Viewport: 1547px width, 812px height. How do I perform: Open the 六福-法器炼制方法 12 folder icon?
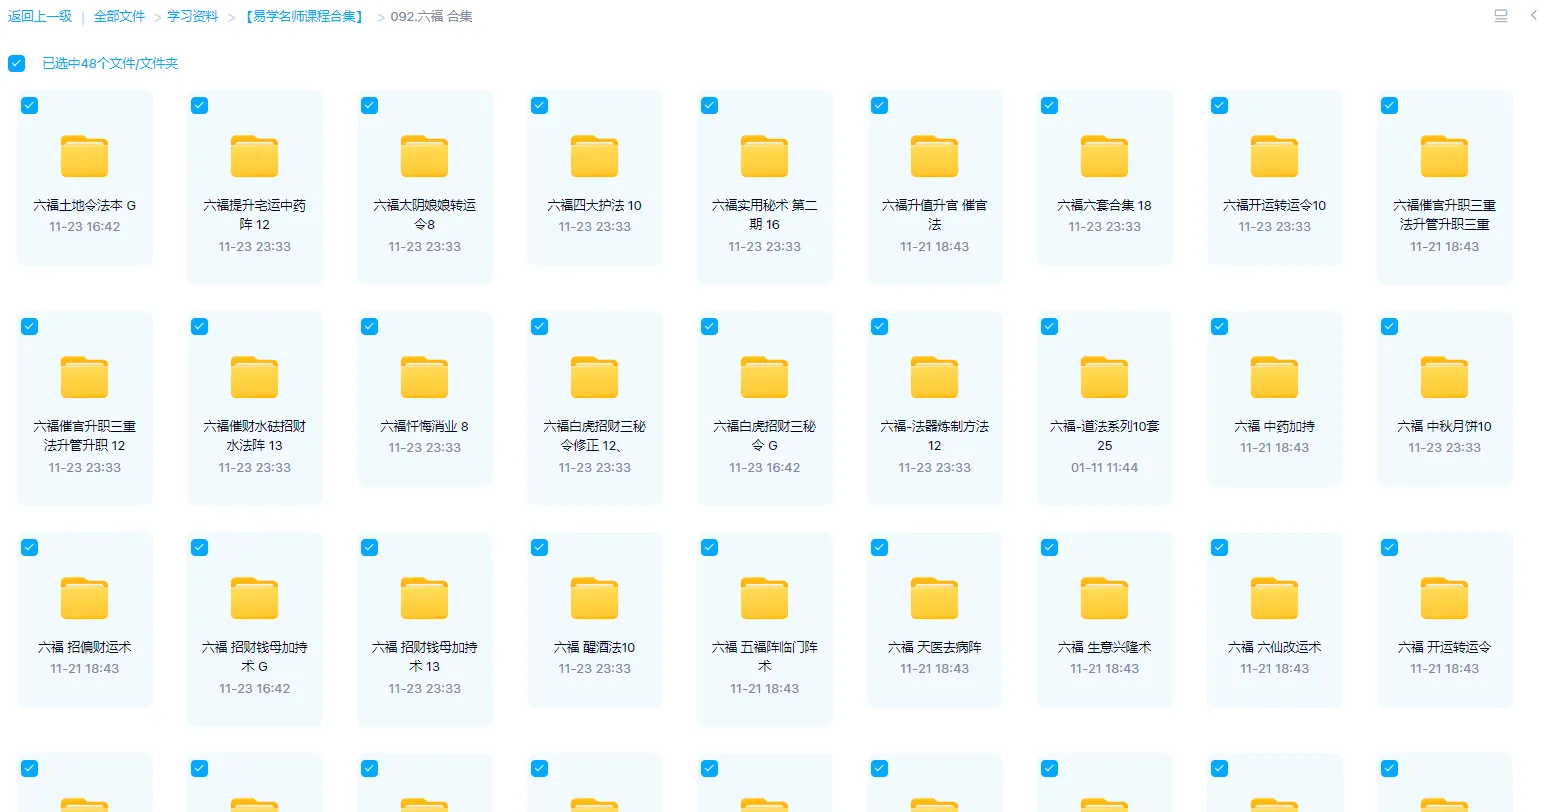[935, 378]
